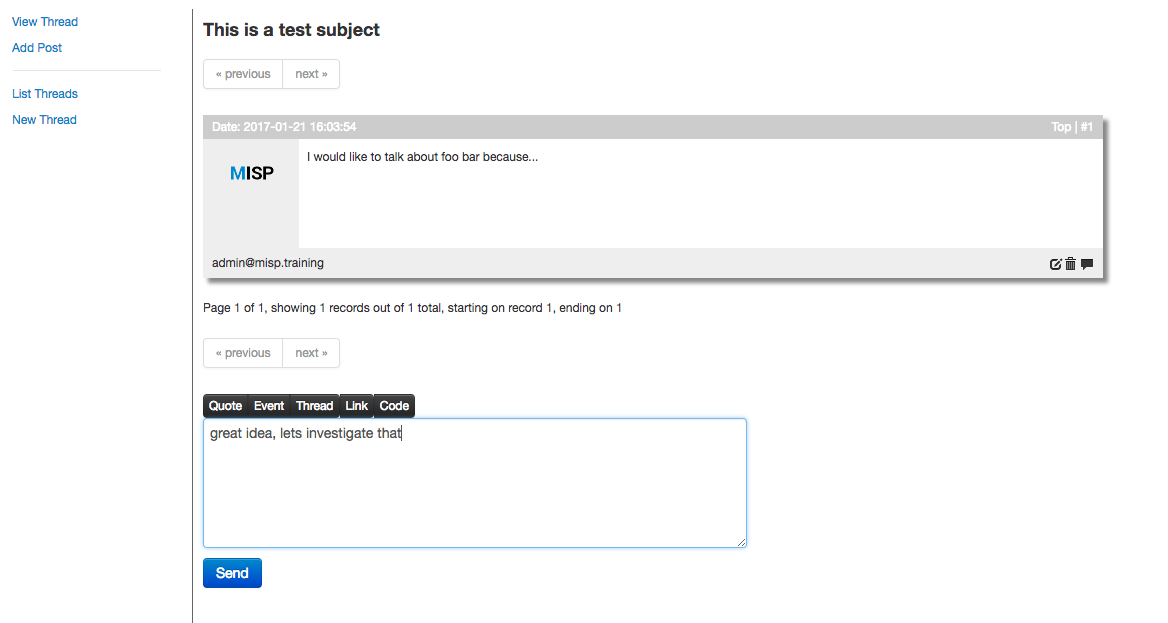Click the reply comment bubble icon
The image size is (1168, 623).
pos(1087,264)
